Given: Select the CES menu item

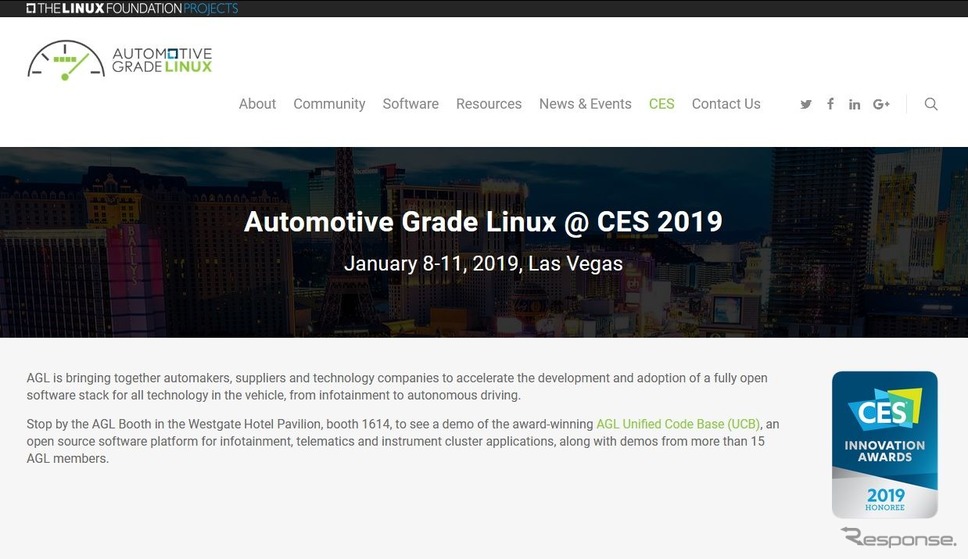Looking at the screenshot, I should (661, 104).
